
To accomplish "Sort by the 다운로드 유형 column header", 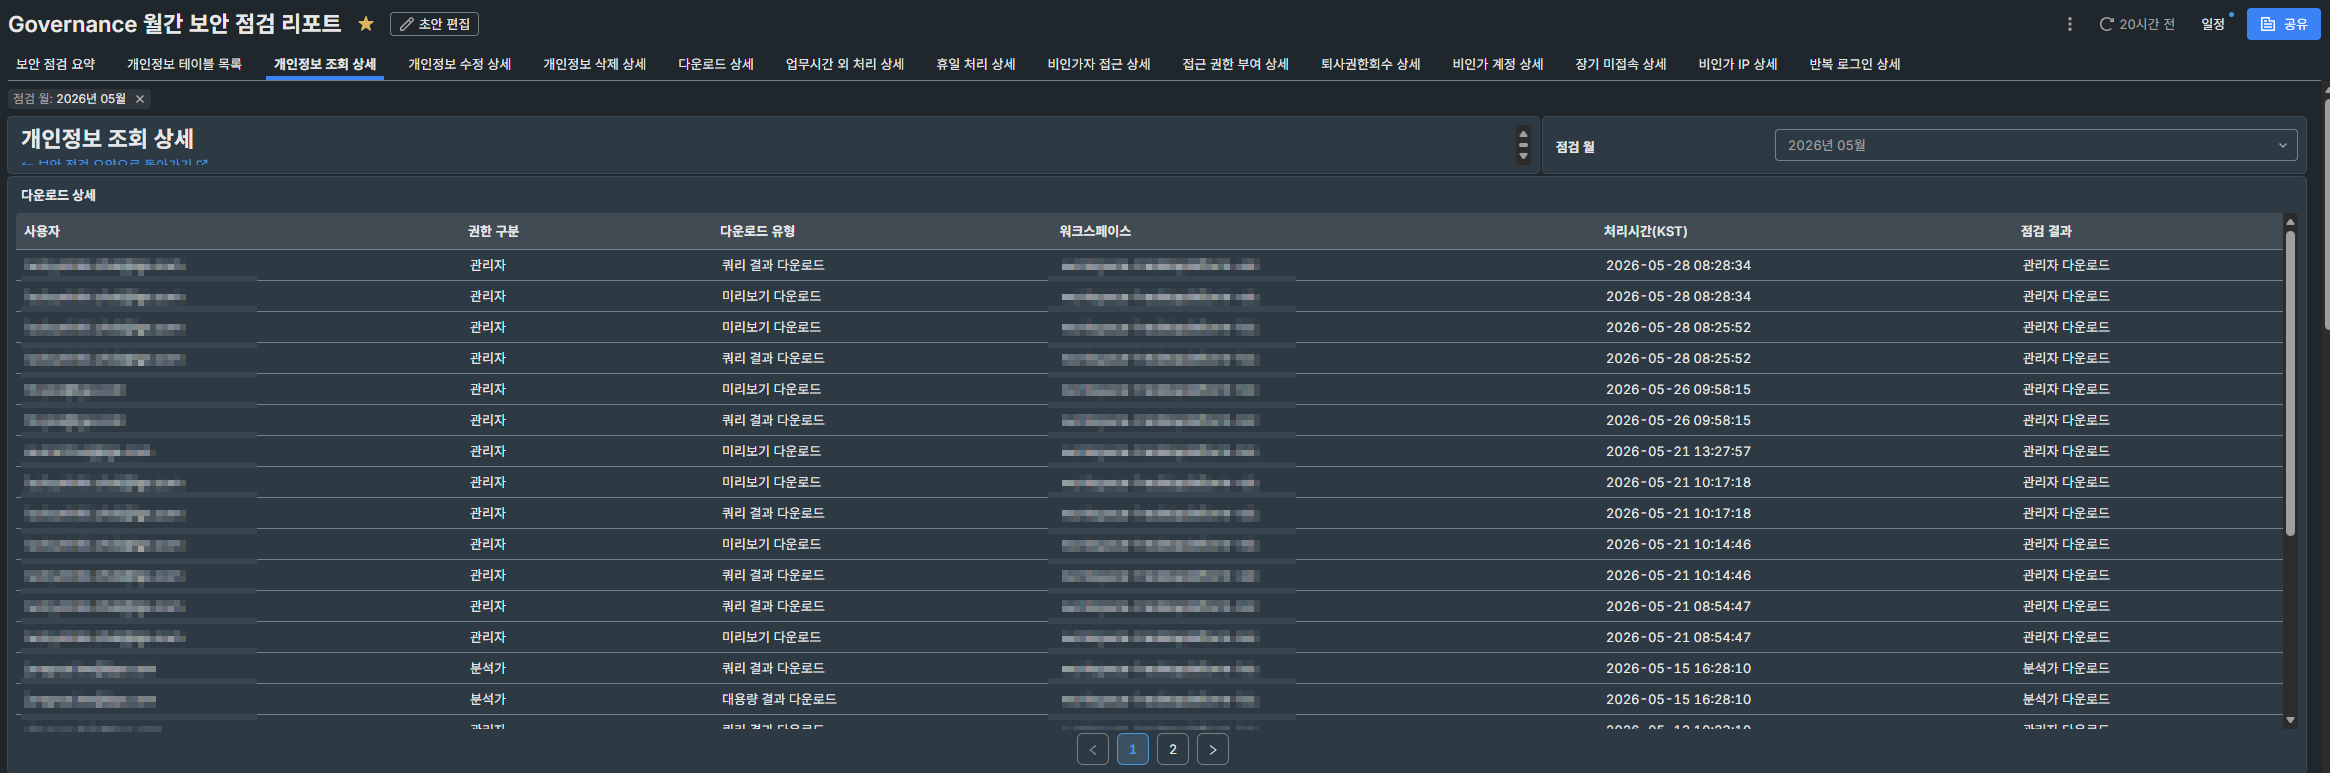I will tap(757, 231).
